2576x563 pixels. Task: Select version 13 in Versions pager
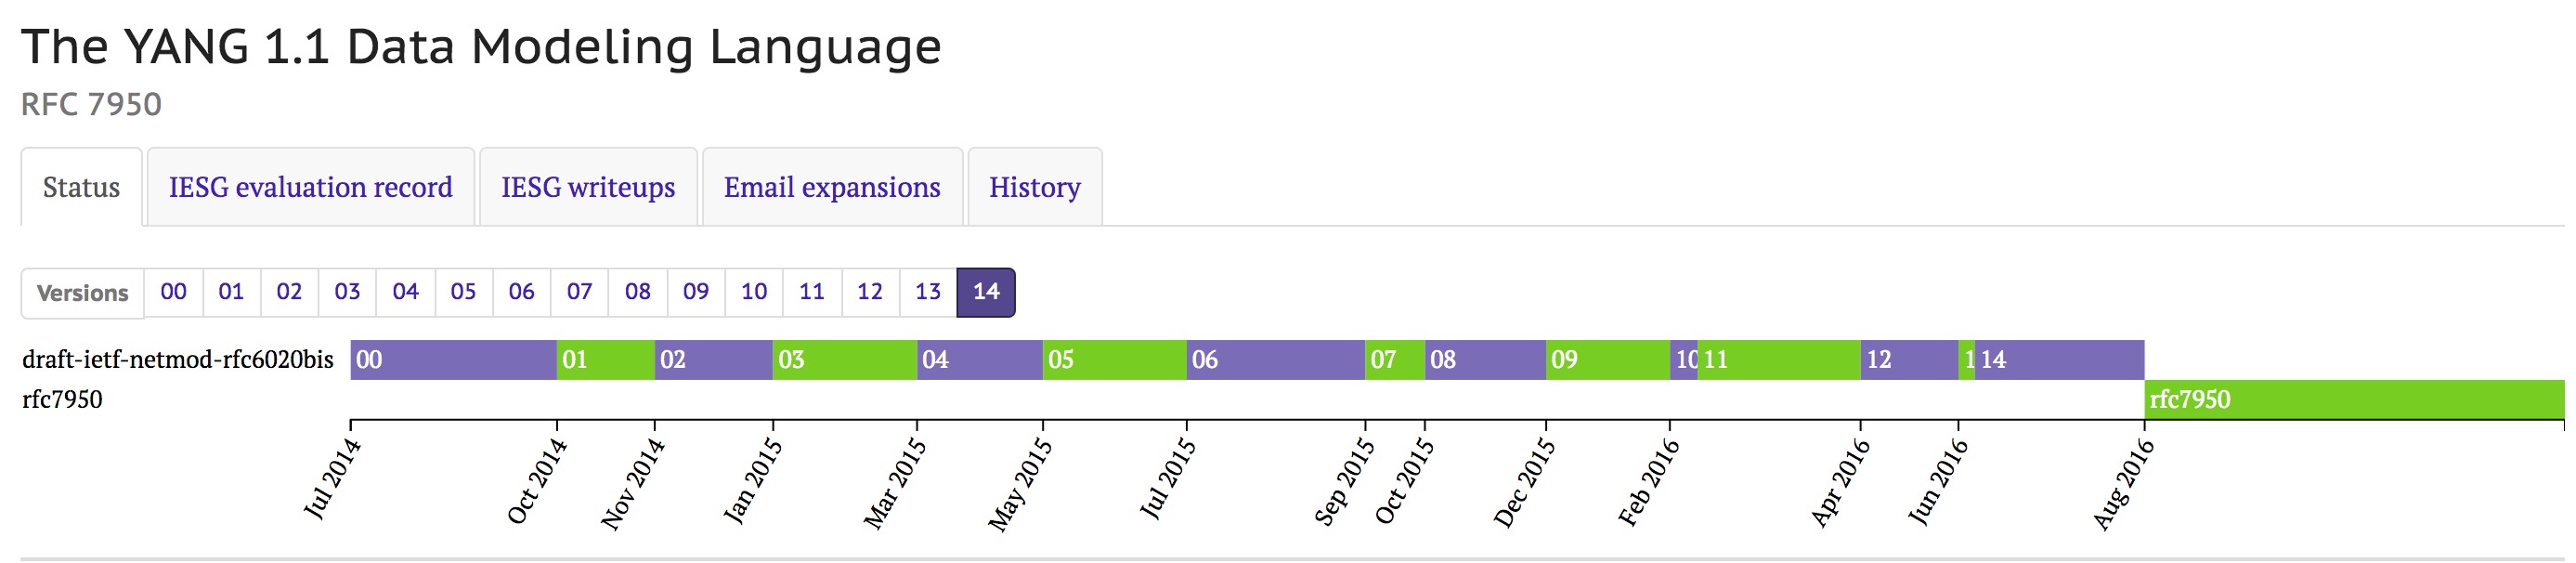(928, 292)
